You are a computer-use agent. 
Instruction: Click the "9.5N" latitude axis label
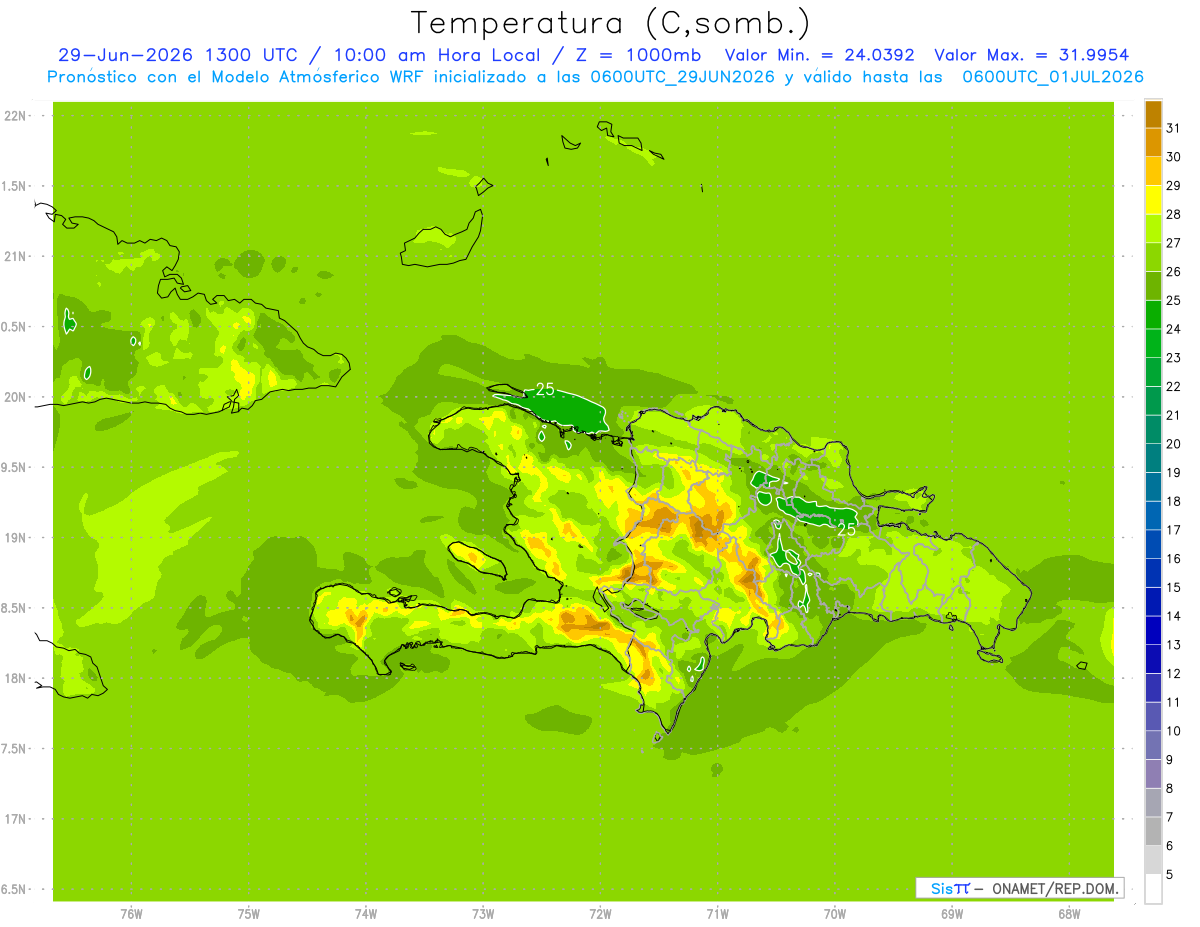click(15, 468)
